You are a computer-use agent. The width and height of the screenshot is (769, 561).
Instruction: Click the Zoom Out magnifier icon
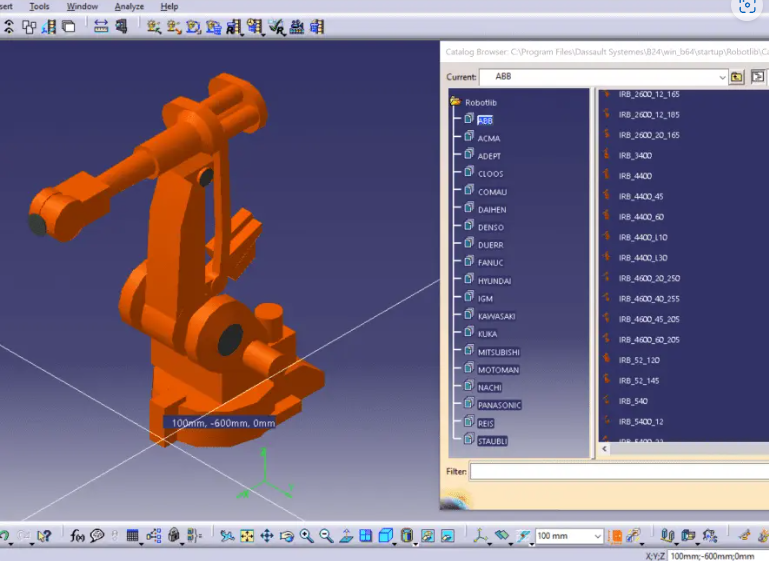326,536
